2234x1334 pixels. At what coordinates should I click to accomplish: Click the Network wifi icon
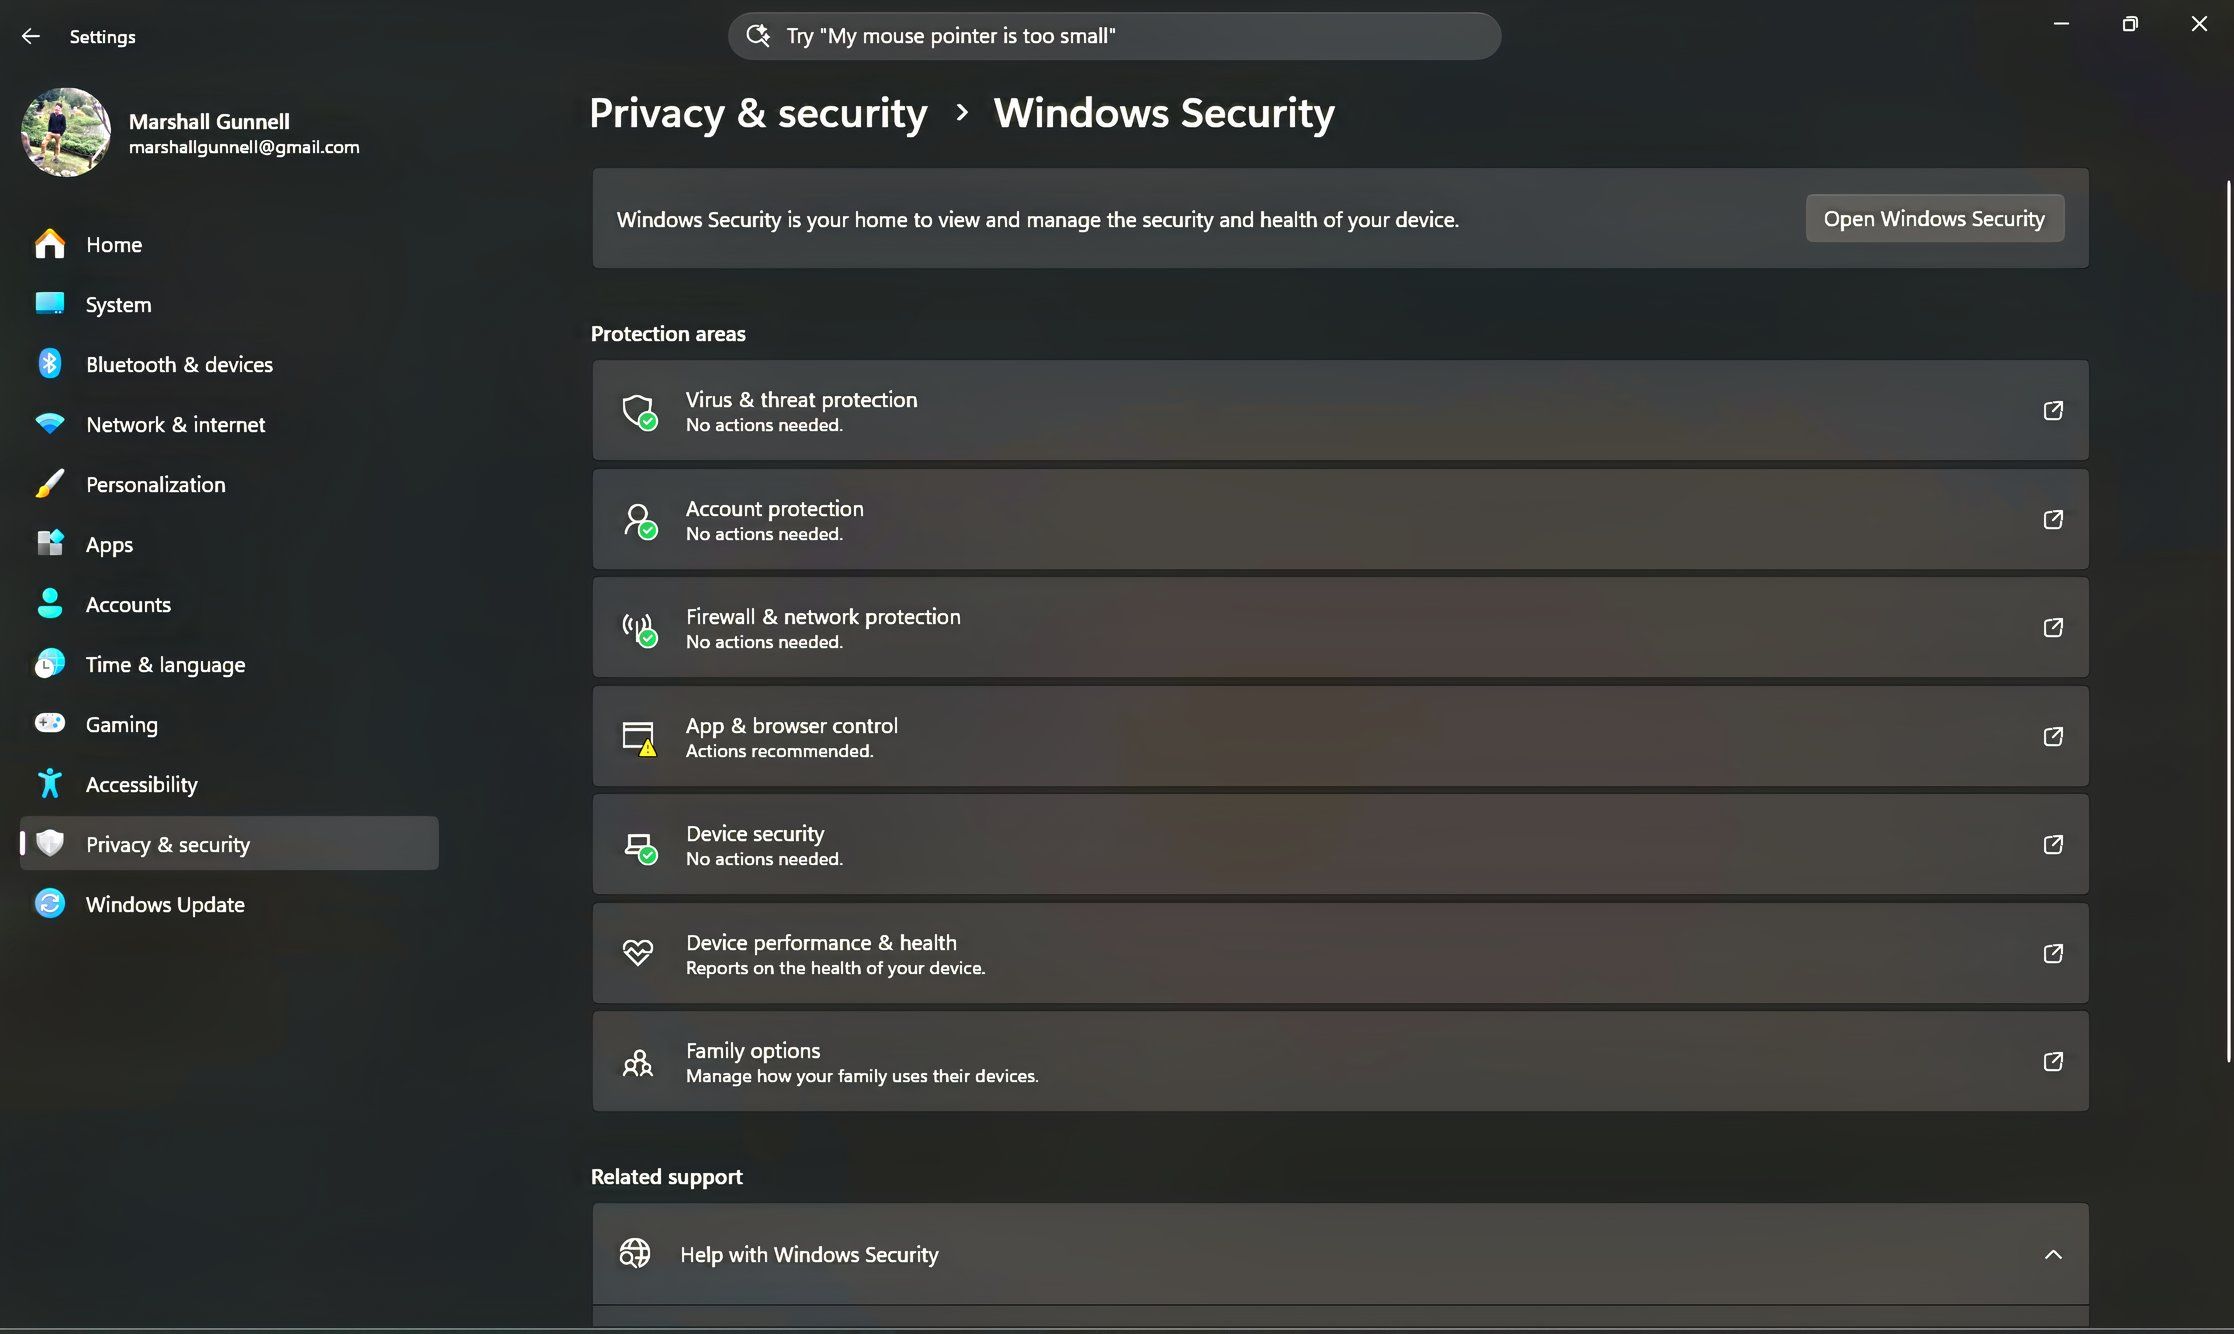point(49,424)
